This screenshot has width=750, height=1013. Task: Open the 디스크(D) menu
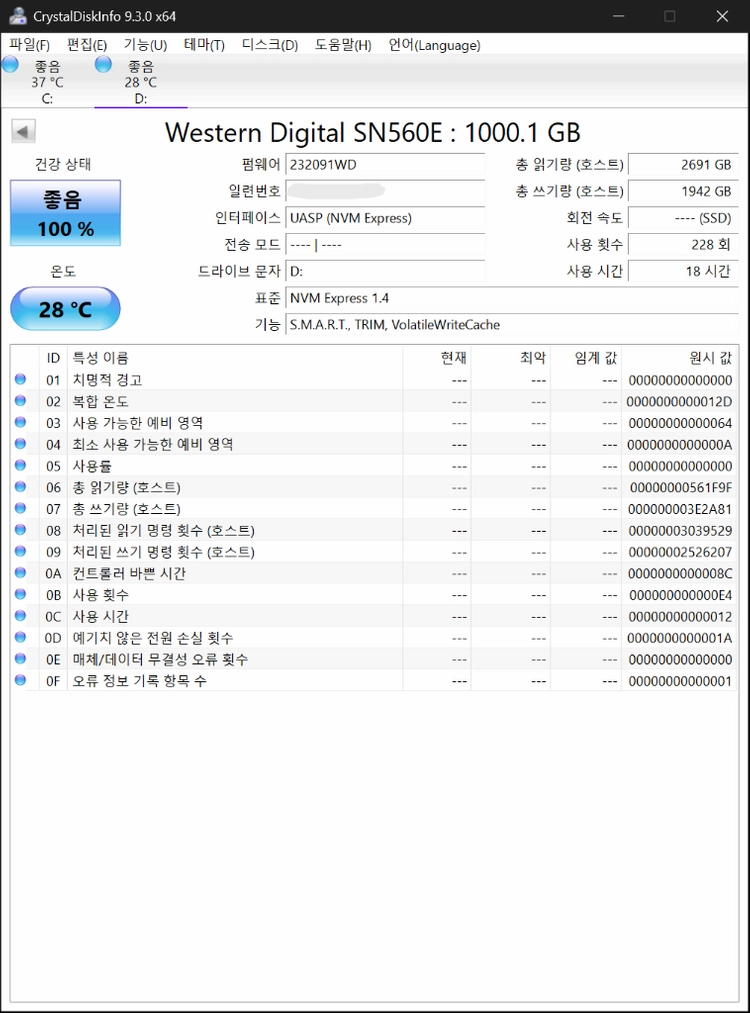pos(270,45)
